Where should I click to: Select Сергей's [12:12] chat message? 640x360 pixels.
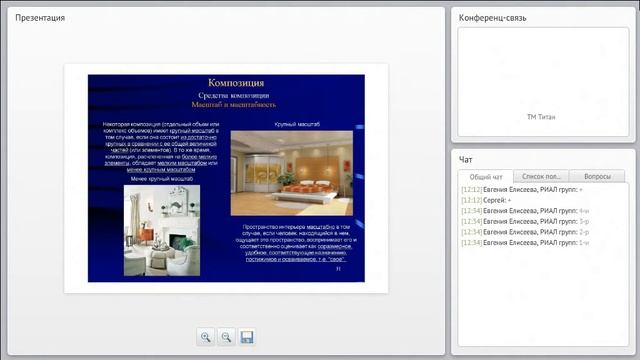click(486, 200)
